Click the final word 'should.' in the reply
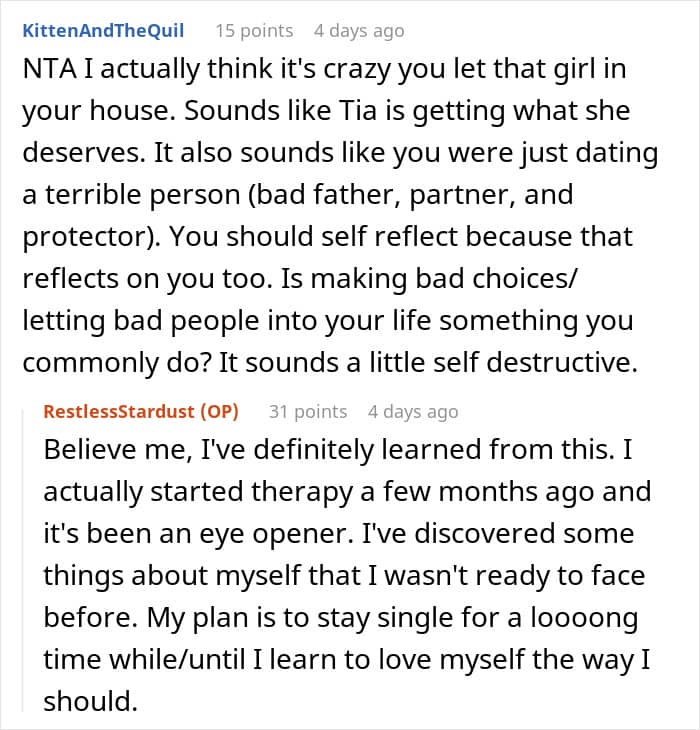700x730 pixels. (x=91, y=701)
